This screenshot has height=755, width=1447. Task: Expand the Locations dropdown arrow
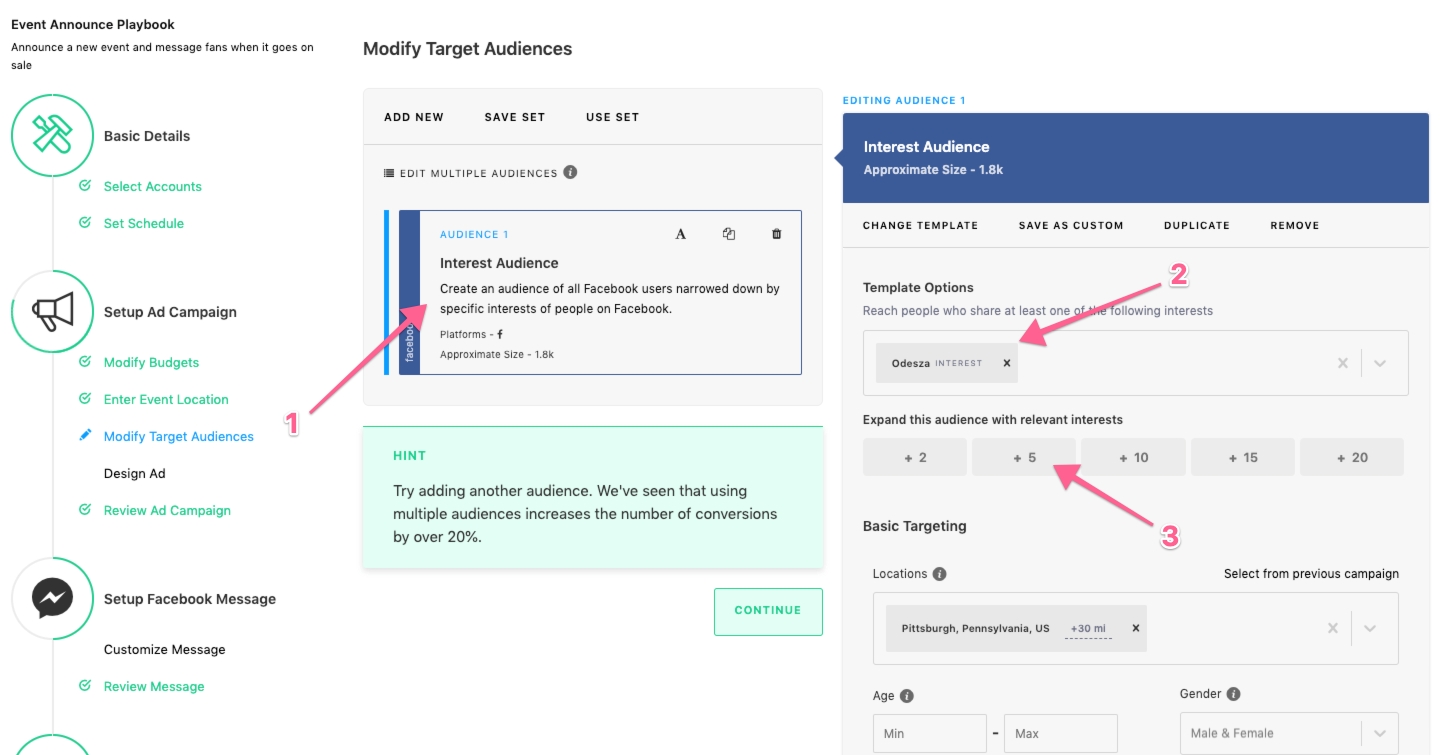[x=1370, y=628]
